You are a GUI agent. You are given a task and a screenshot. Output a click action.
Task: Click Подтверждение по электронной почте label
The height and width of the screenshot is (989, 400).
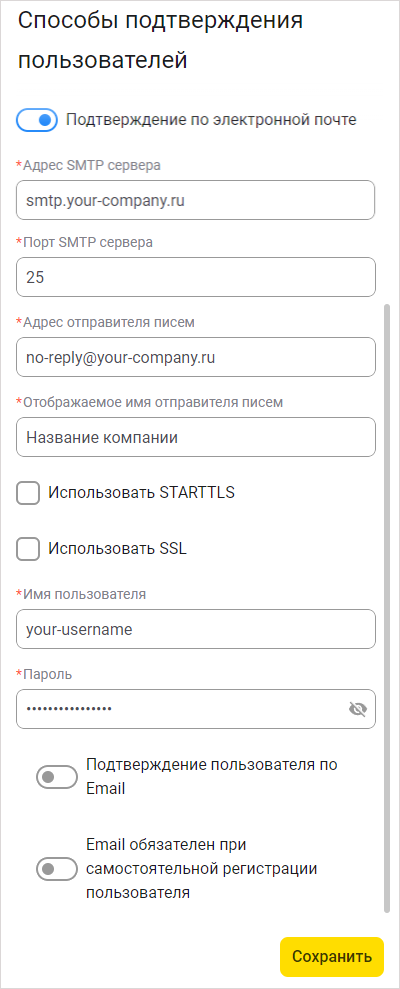[x=211, y=120]
